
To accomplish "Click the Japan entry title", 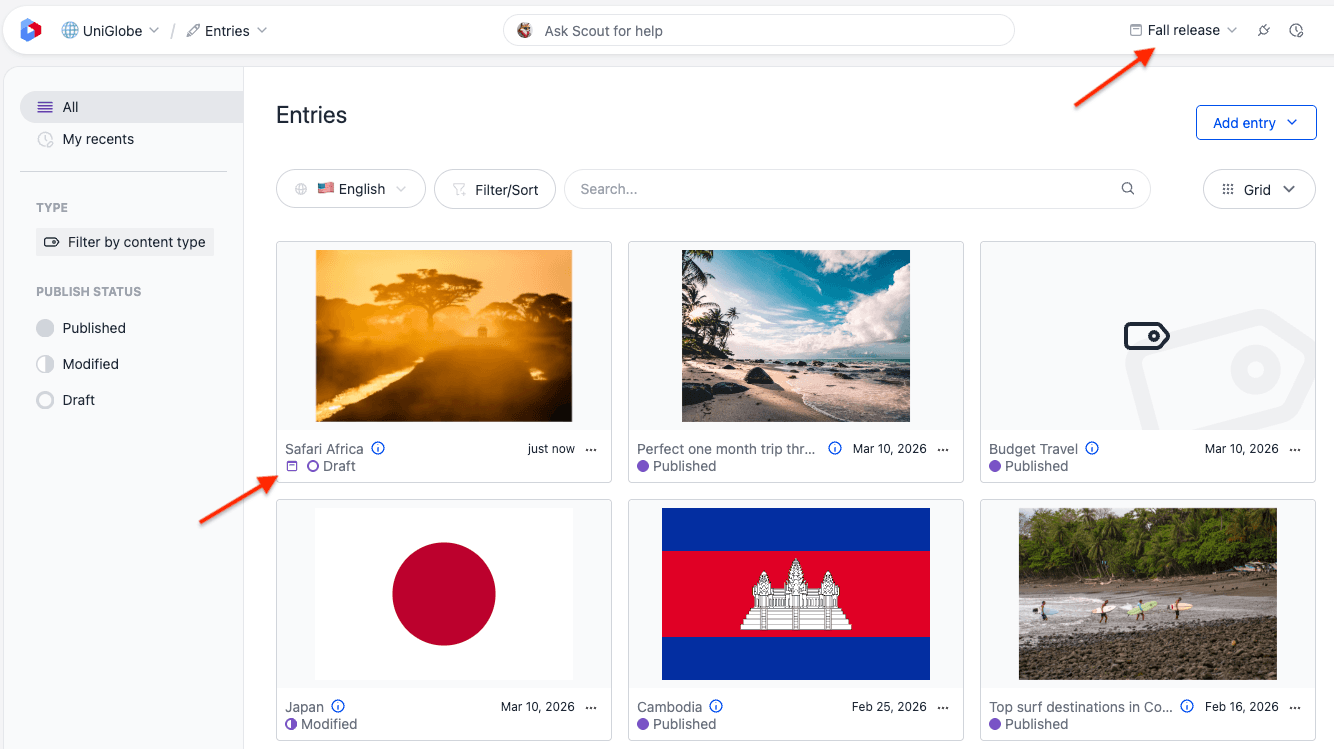I will [304, 707].
